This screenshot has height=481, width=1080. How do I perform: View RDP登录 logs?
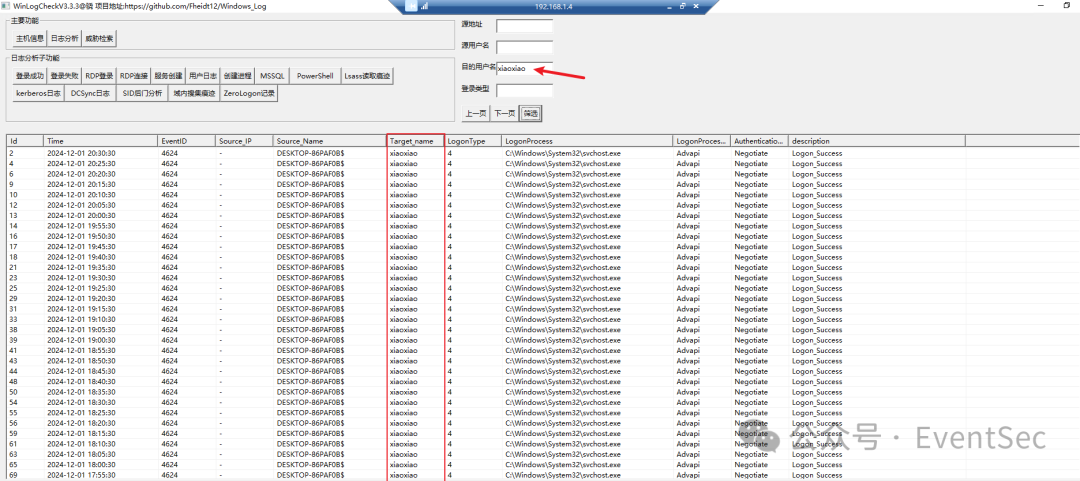coord(99,76)
